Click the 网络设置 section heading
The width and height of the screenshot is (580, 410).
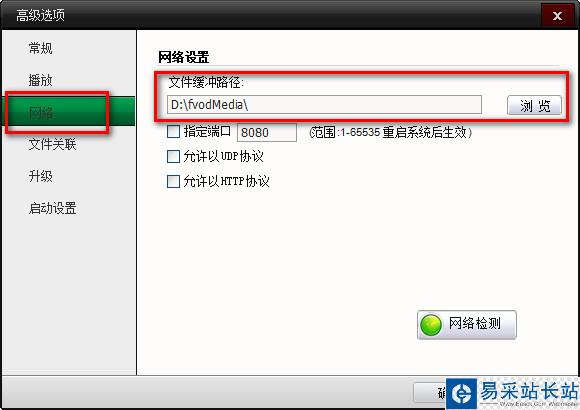(183, 57)
